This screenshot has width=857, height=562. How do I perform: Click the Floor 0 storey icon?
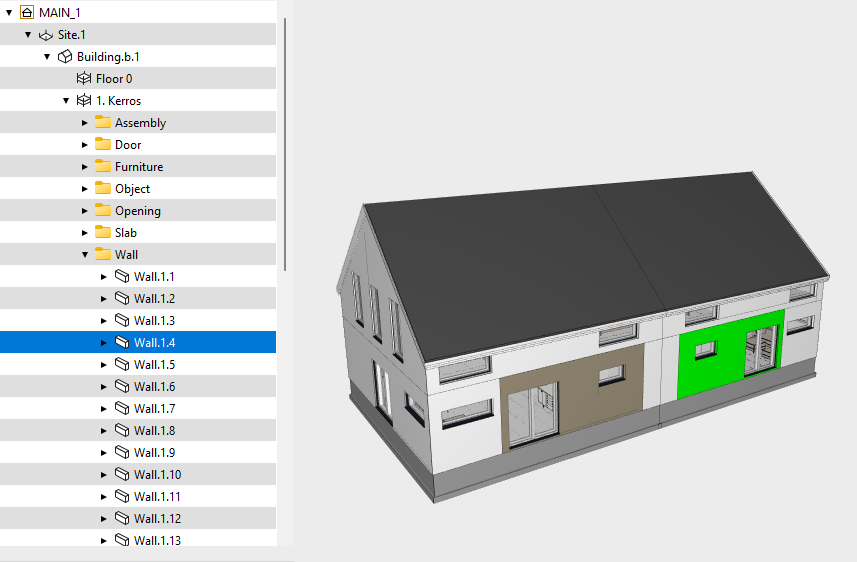click(84, 79)
